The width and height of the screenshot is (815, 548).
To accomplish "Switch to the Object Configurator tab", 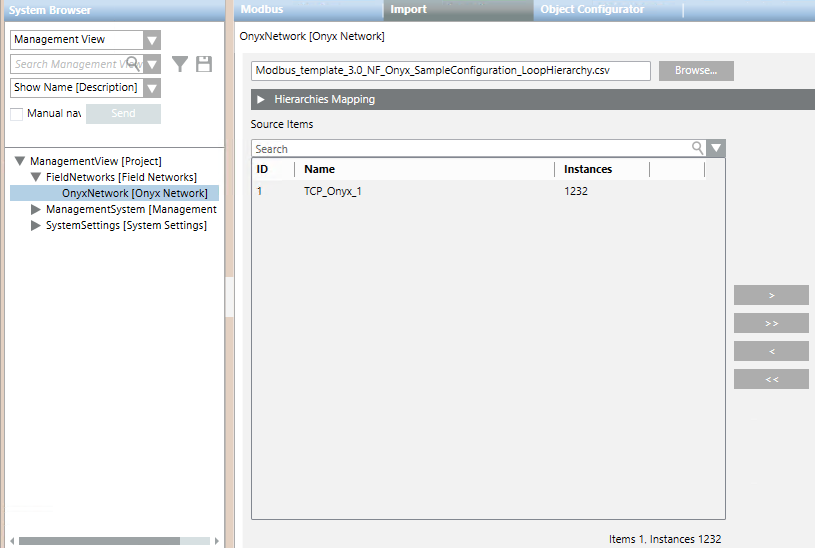I will pos(592,9).
